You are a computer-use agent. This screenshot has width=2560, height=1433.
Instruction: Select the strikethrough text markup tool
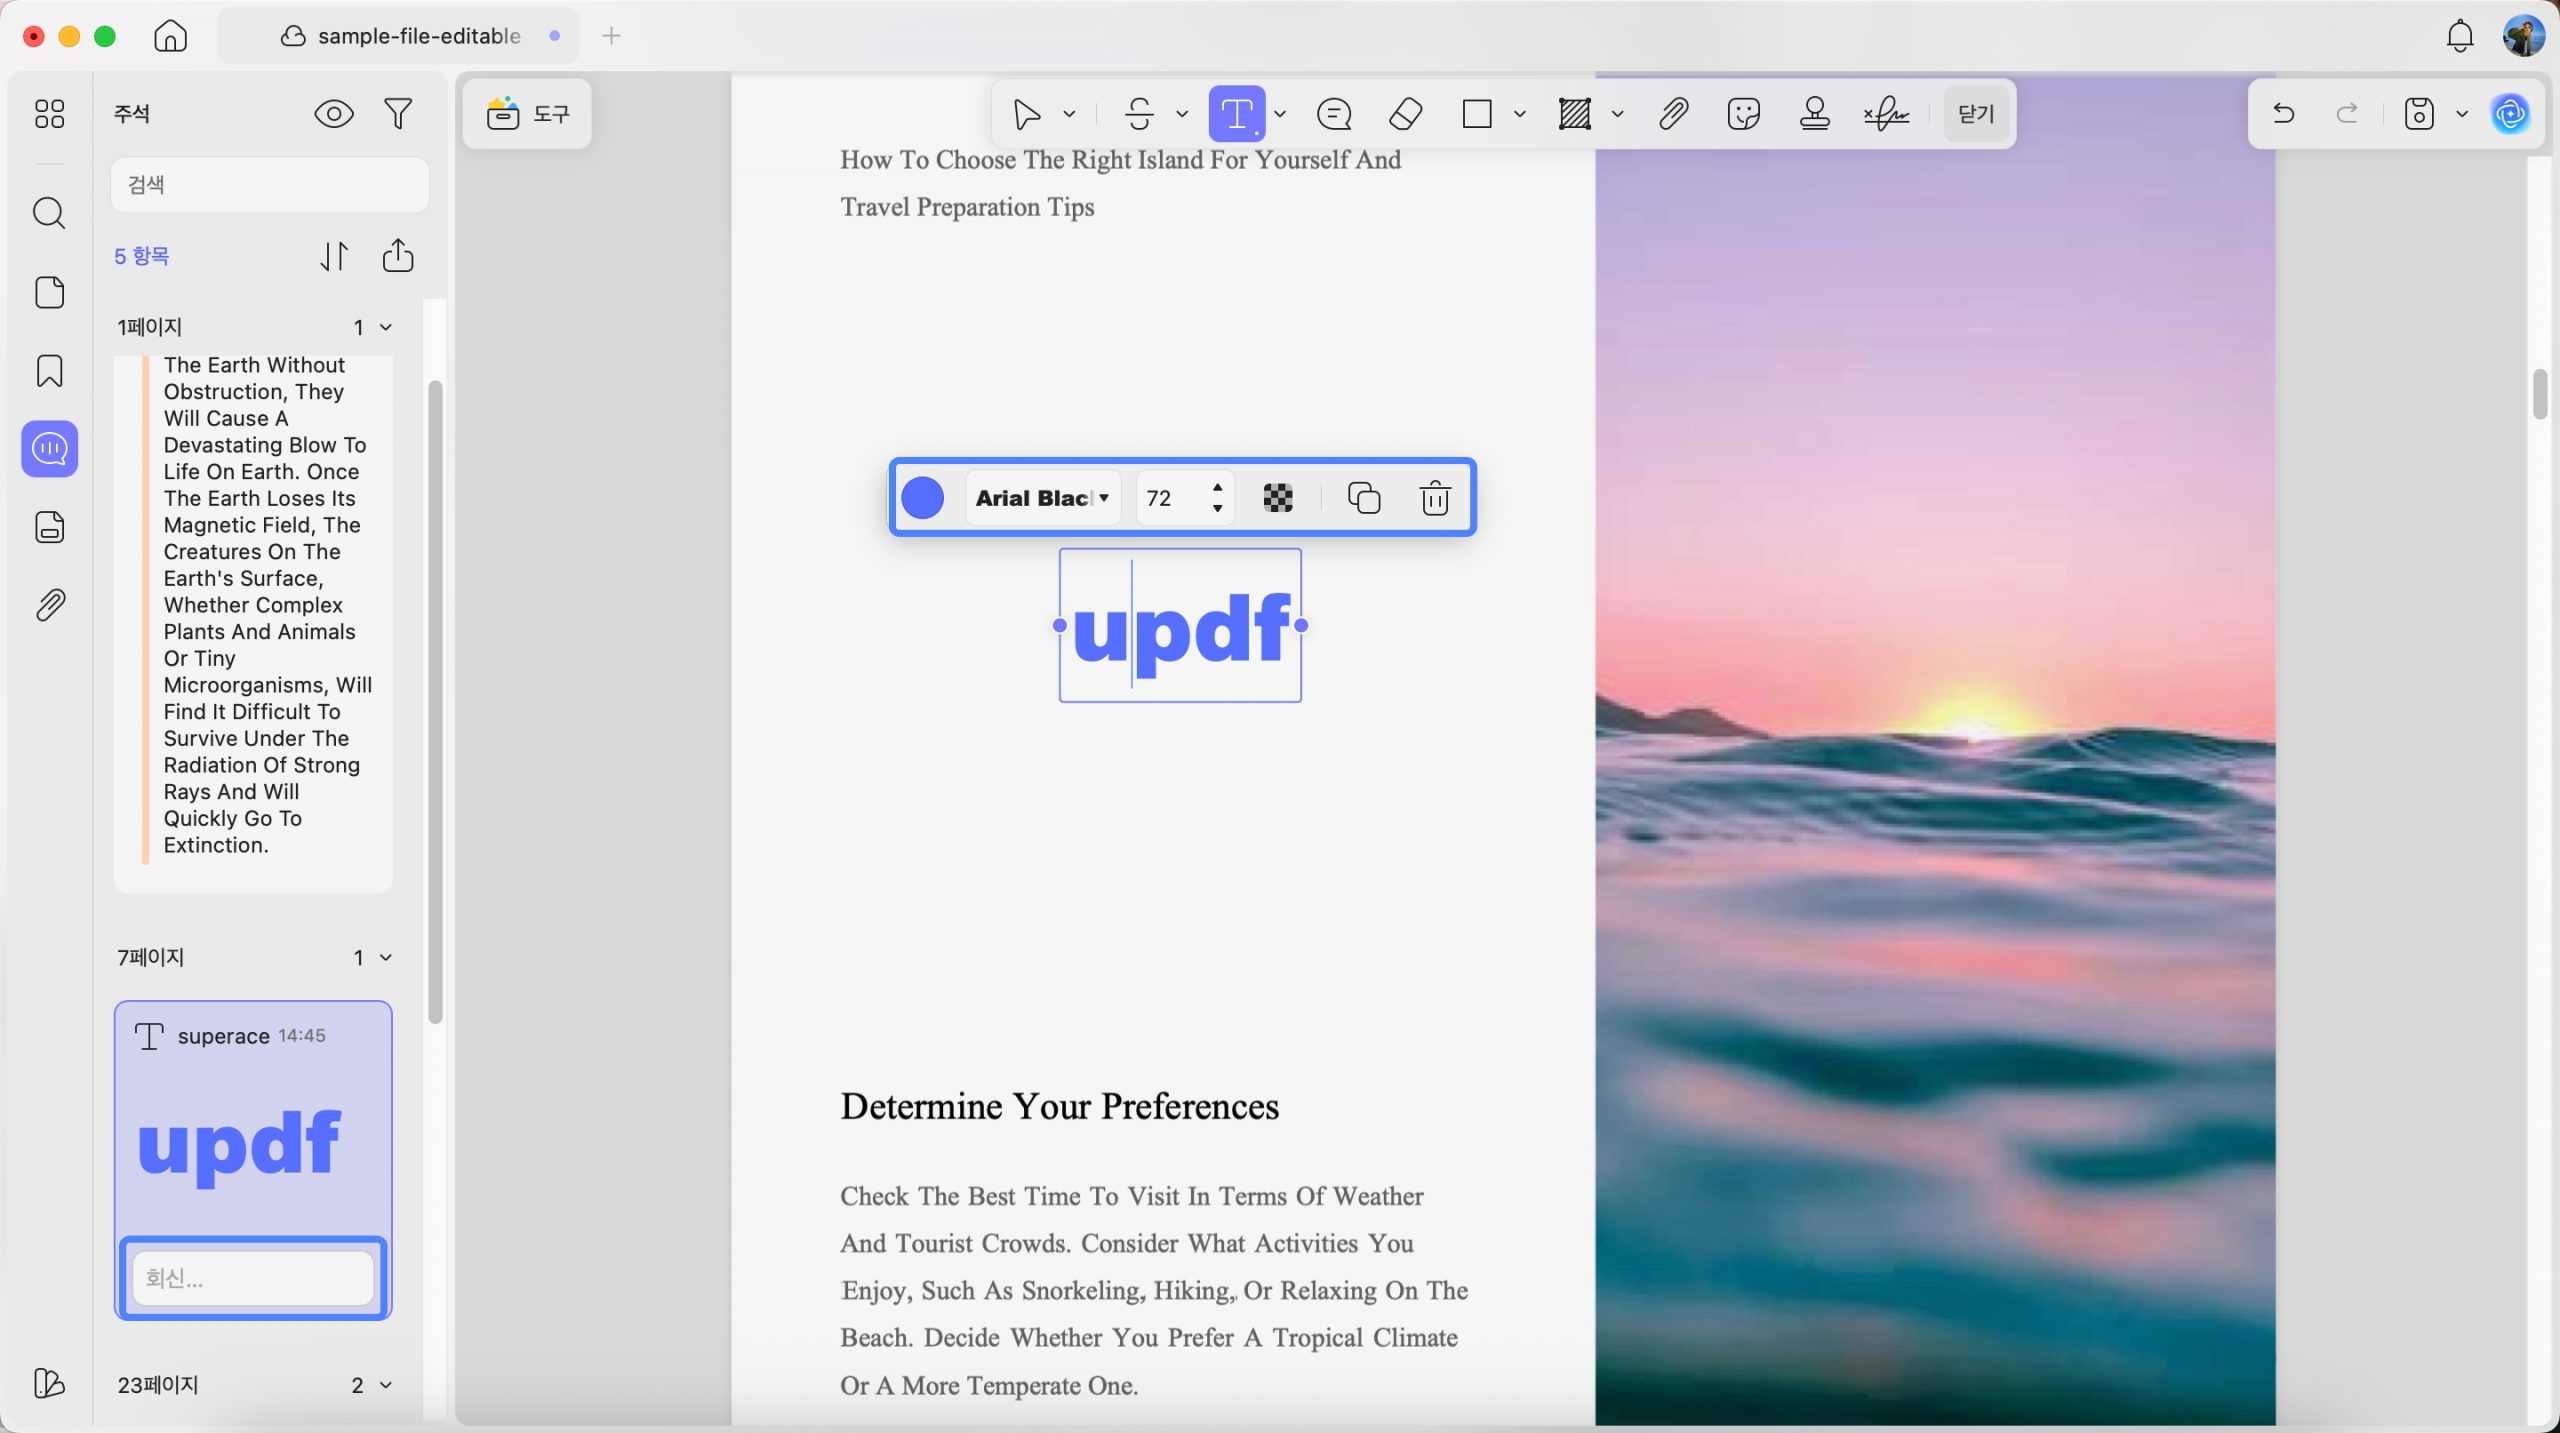click(x=1139, y=114)
